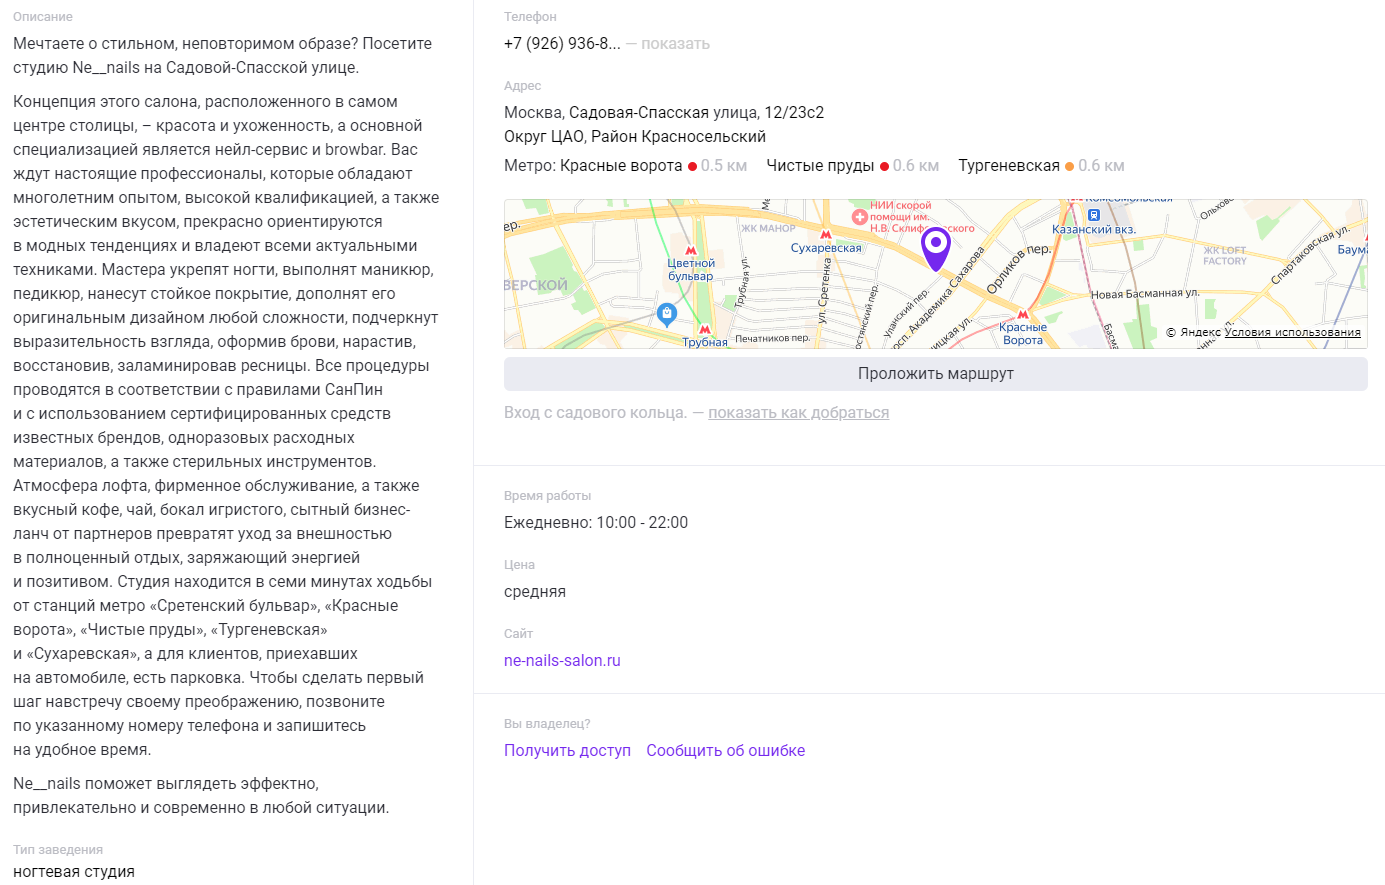Screen dimensions: 1385x885
Task: Click the 'Время работы' field label
Action: click(x=547, y=496)
